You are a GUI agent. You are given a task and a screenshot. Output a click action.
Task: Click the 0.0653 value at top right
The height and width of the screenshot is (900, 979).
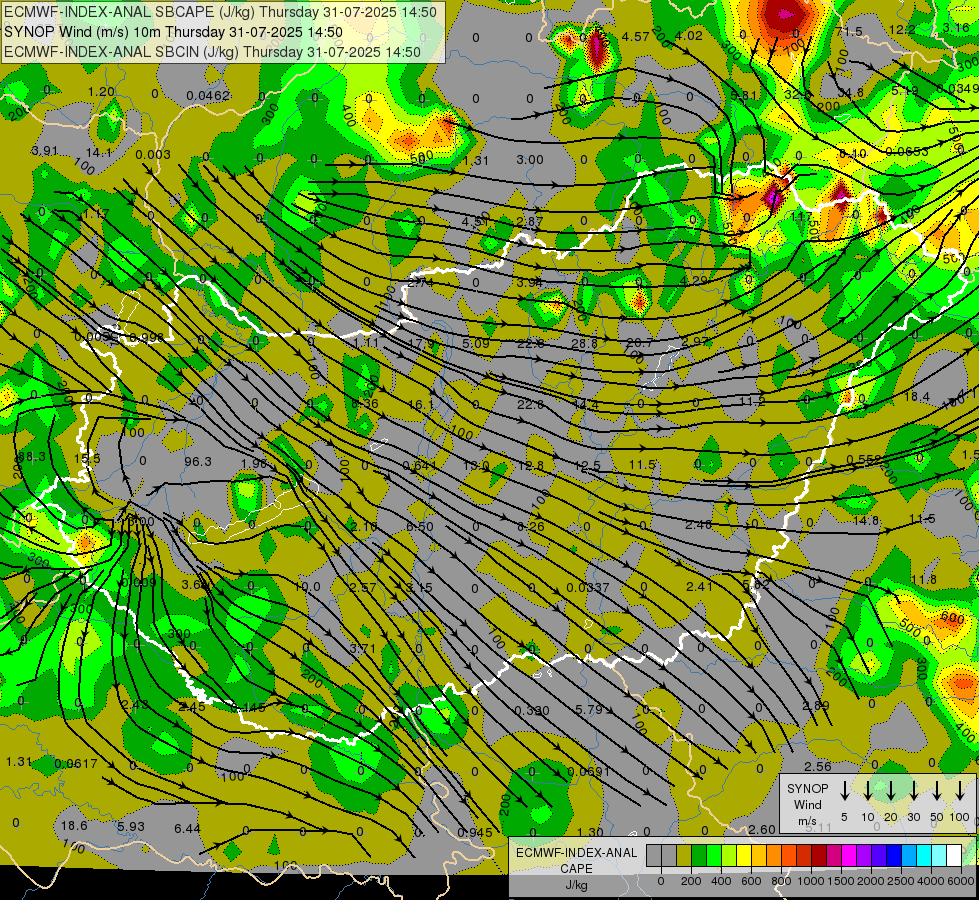pyautogui.click(x=907, y=151)
